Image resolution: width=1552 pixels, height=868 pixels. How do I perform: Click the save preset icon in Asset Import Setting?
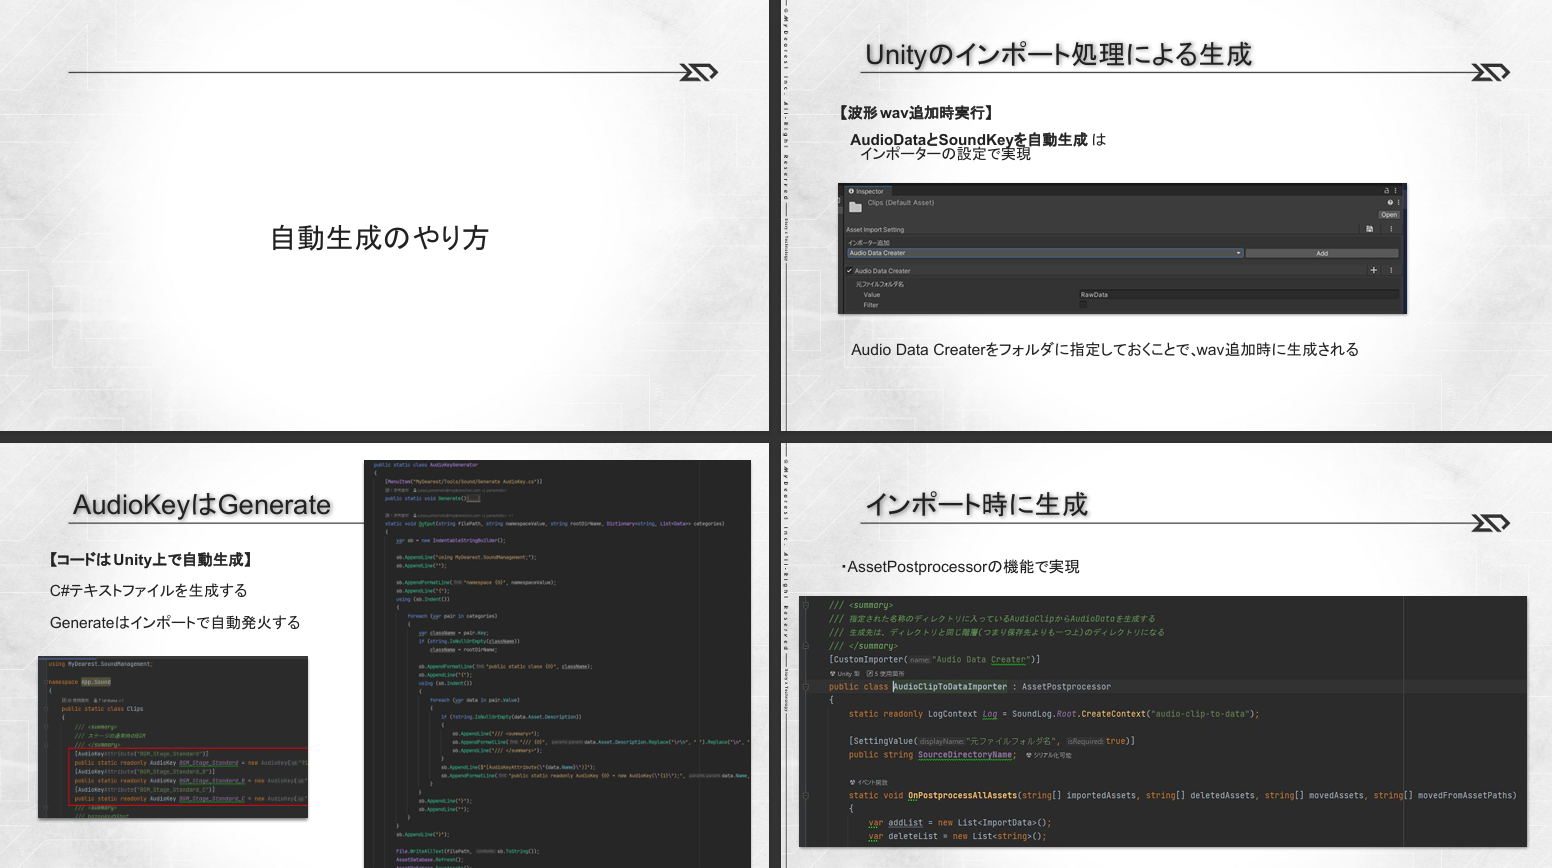pos(1370,229)
